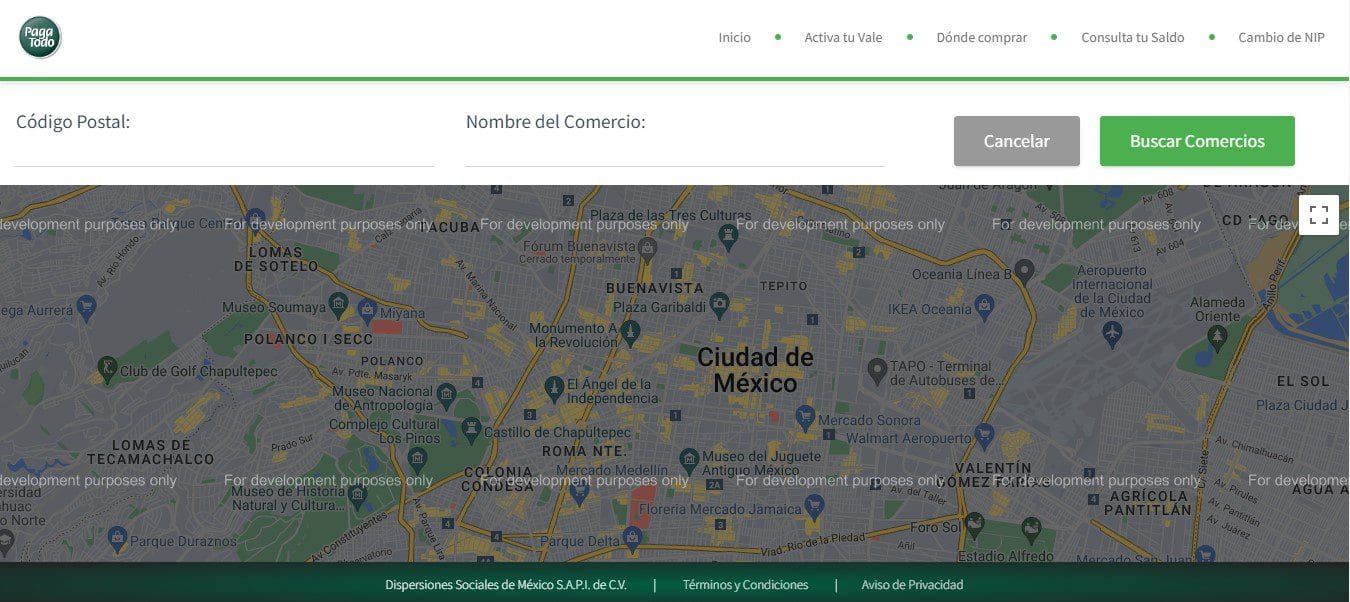This screenshot has width=1350, height=602.
Task: Click the AGRÍCOLA PANTITLÁN label
Action: pyautogui.click(x=1147, y=502)
